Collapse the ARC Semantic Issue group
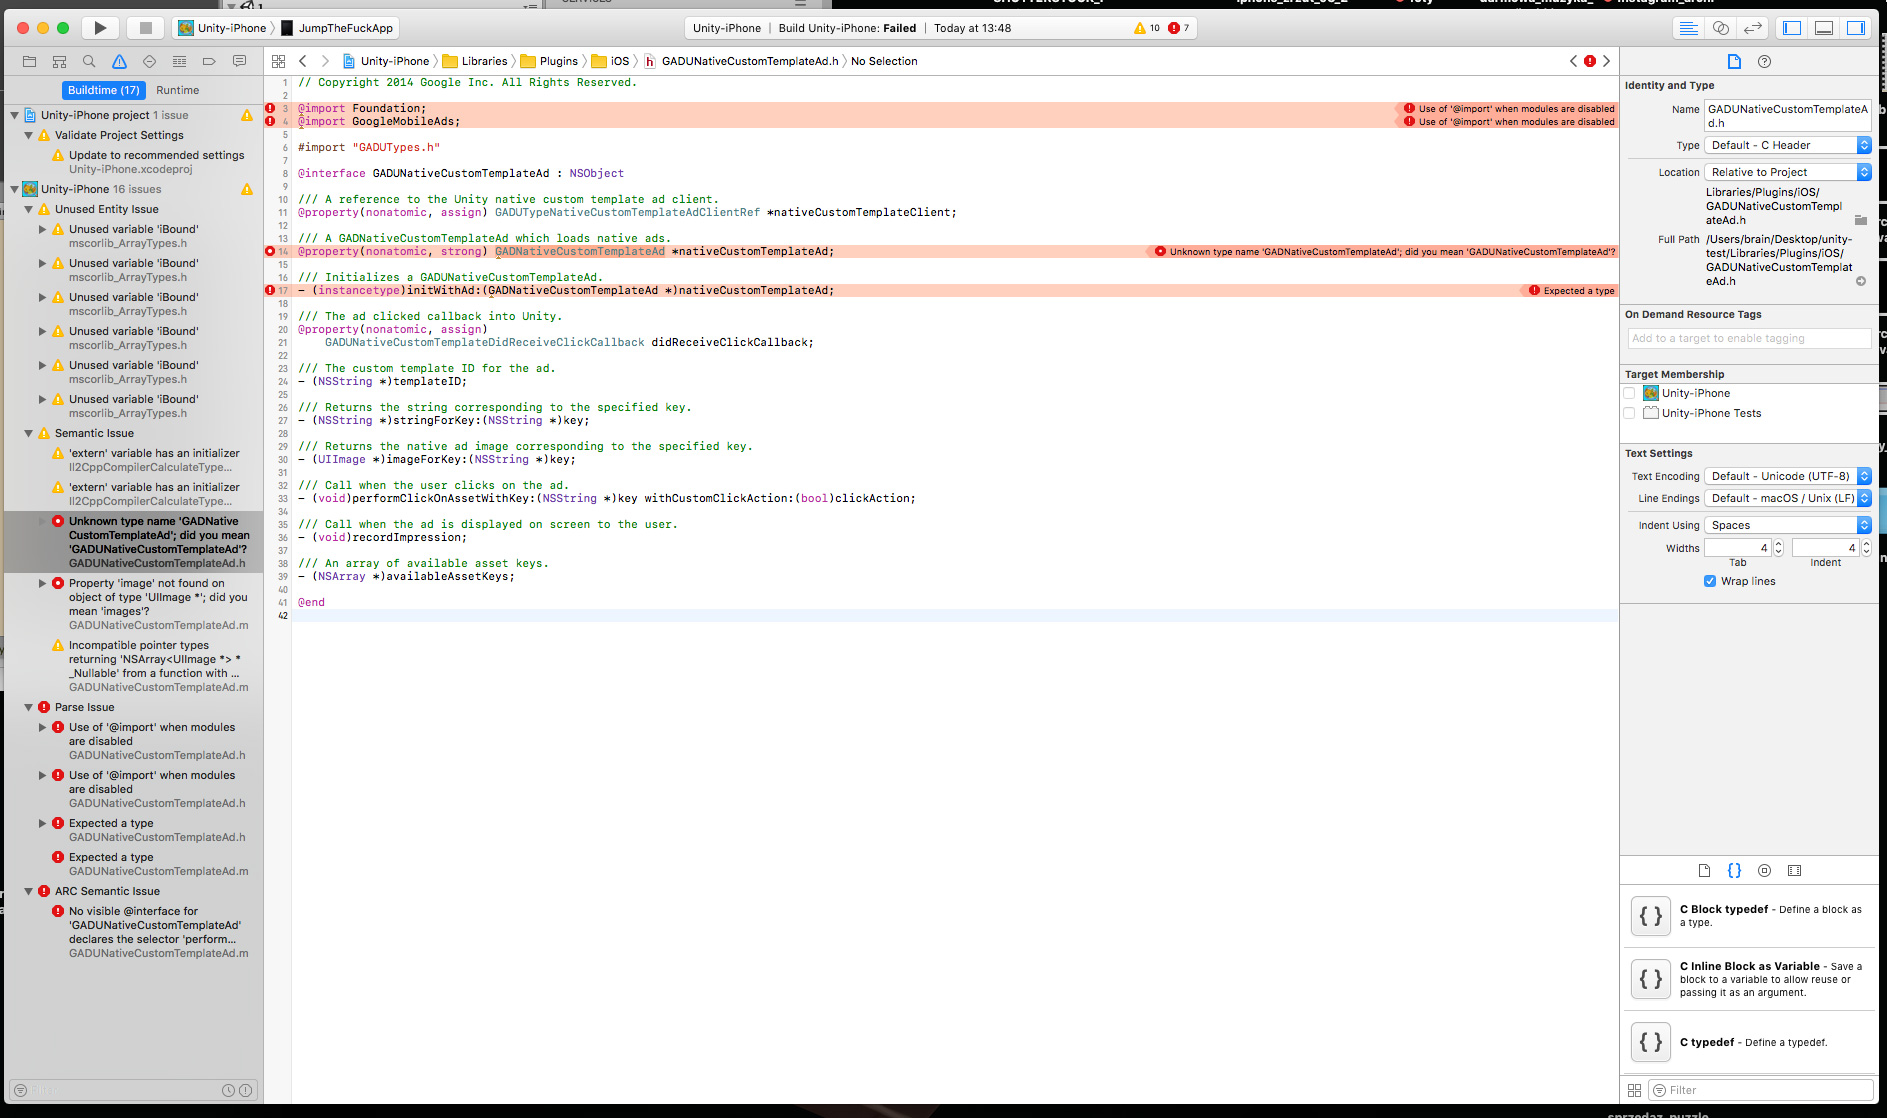1887x1118 pixels. 28,891
